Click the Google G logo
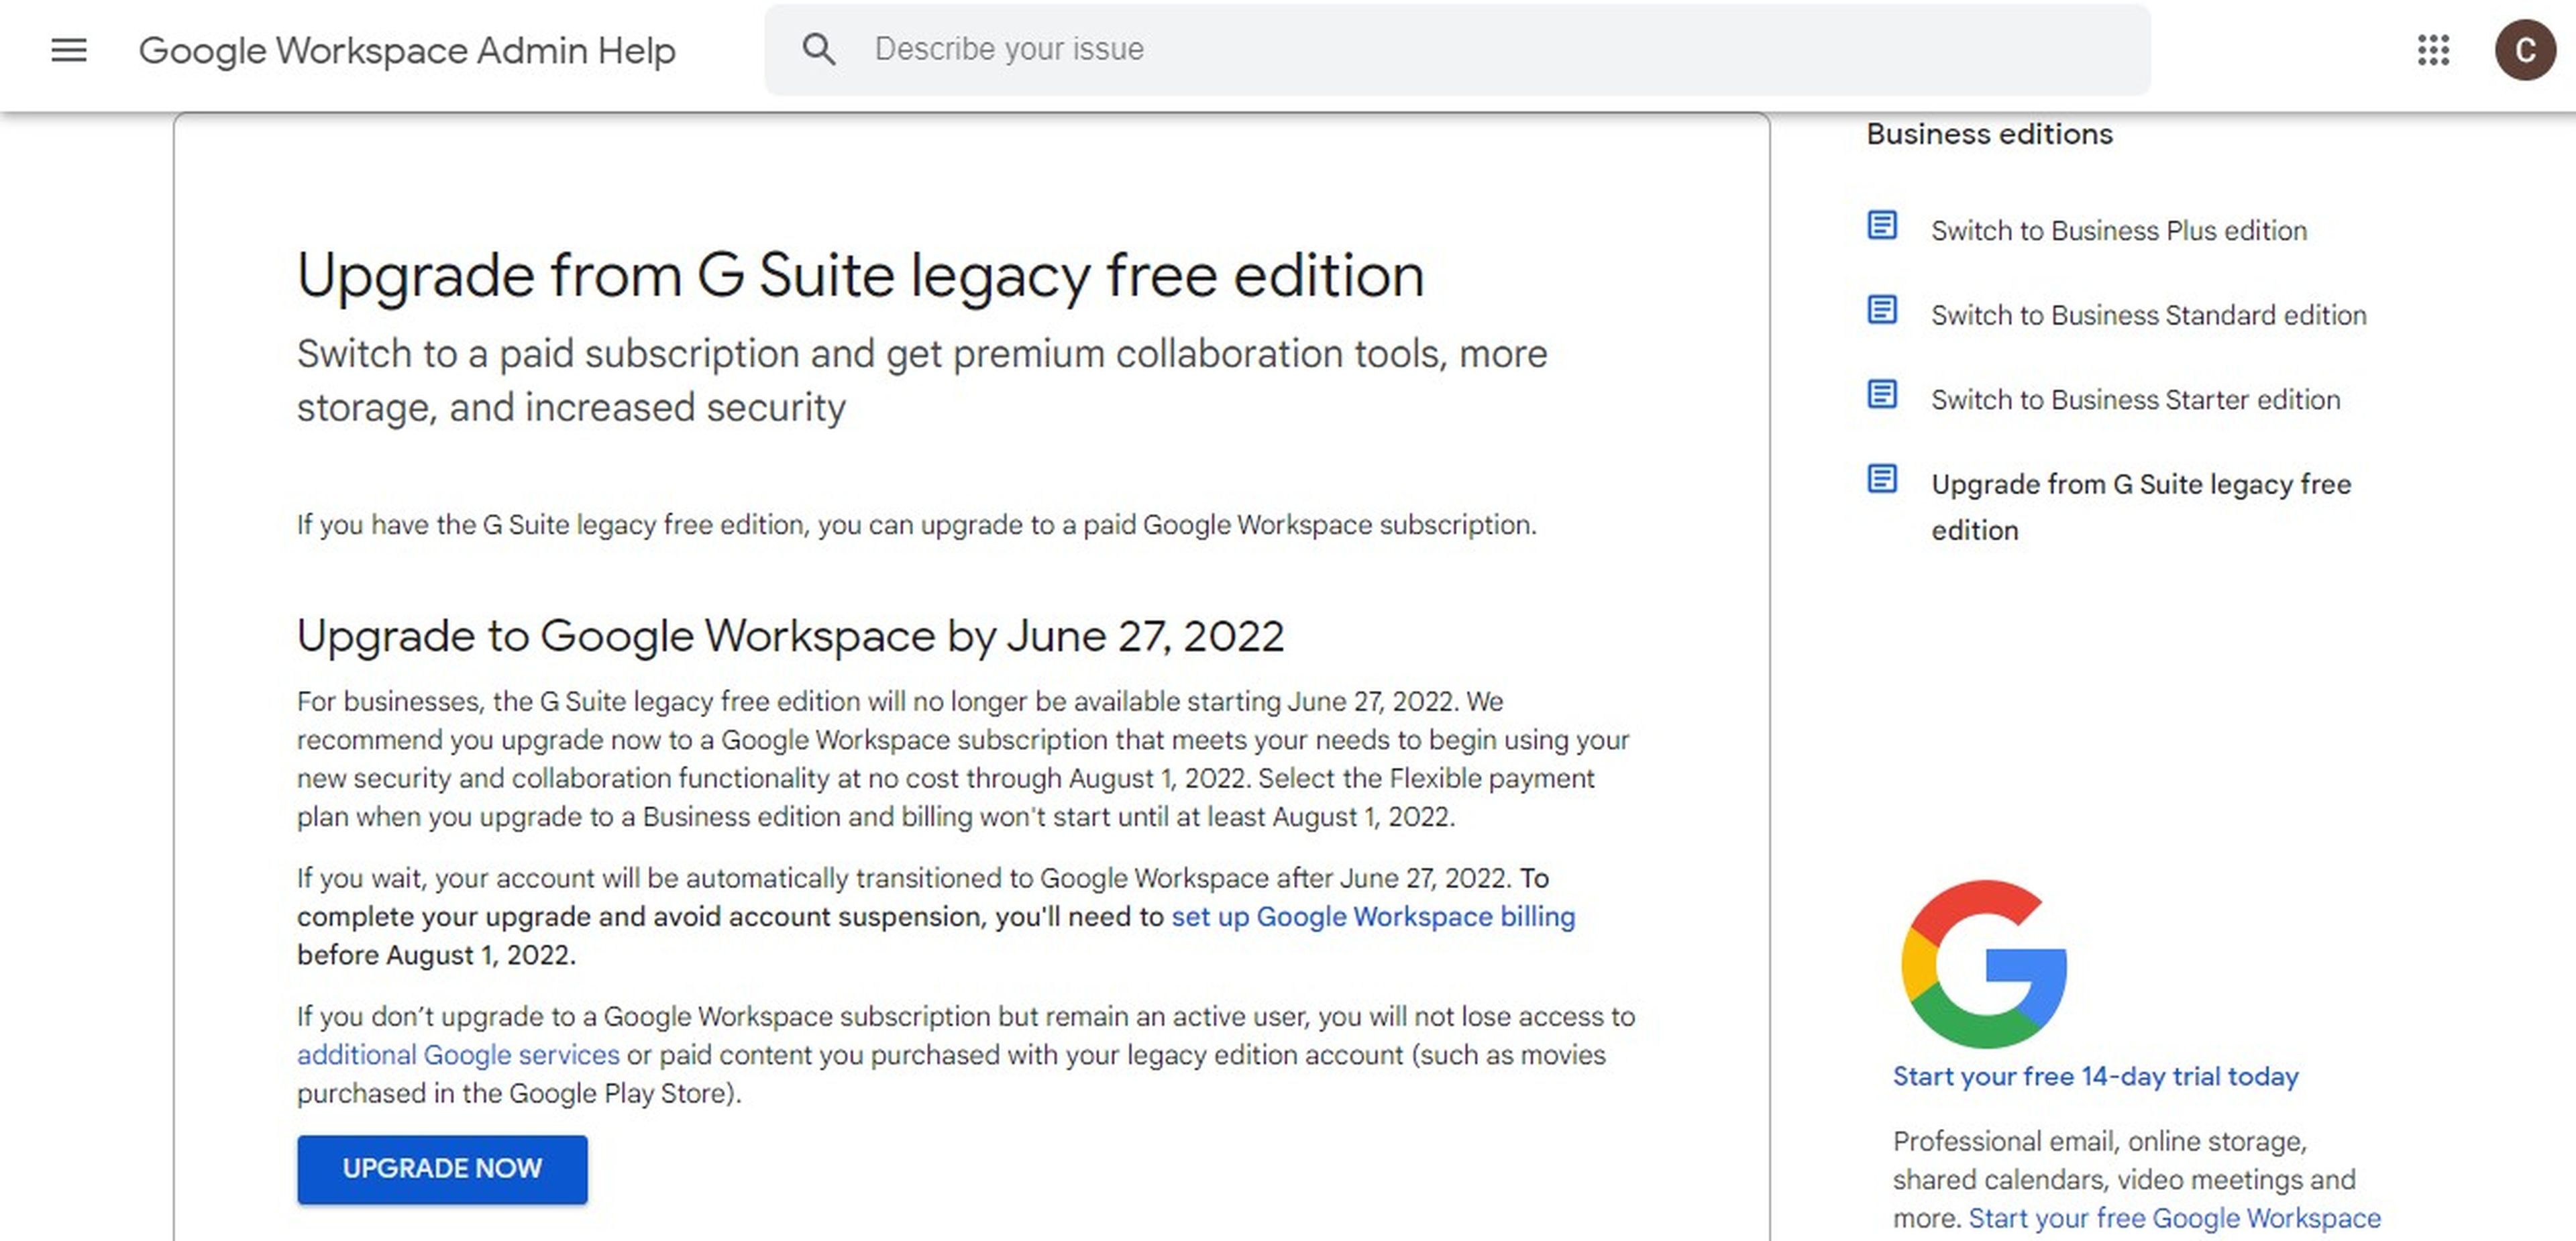Viewport: 2576px width, 1241px height. [x=1984, y=963]
